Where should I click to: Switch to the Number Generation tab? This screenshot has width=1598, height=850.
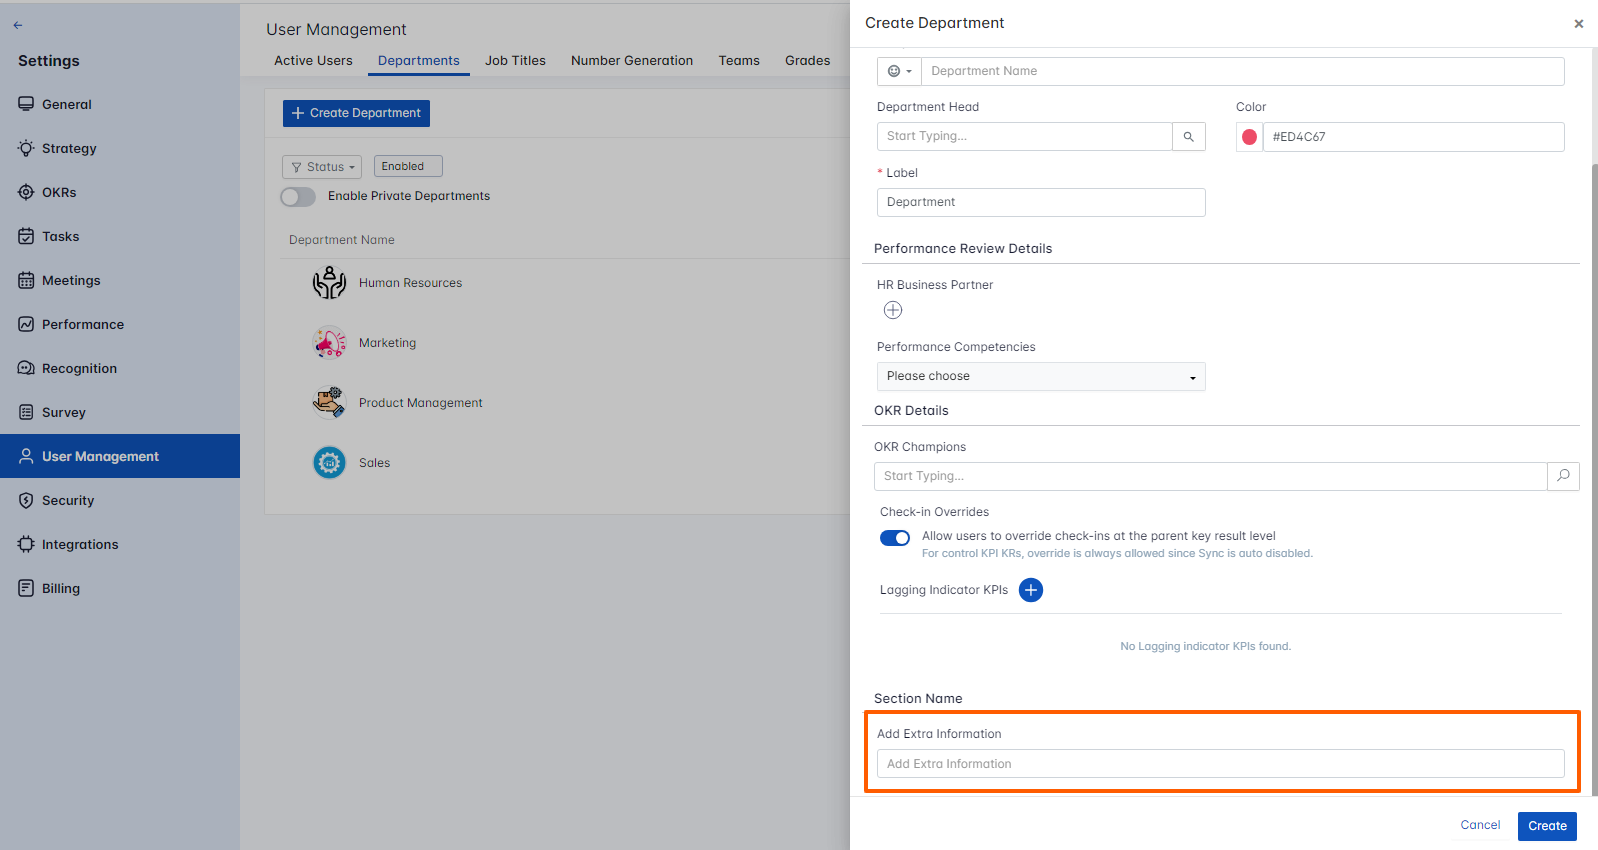[x=631, y=61]
